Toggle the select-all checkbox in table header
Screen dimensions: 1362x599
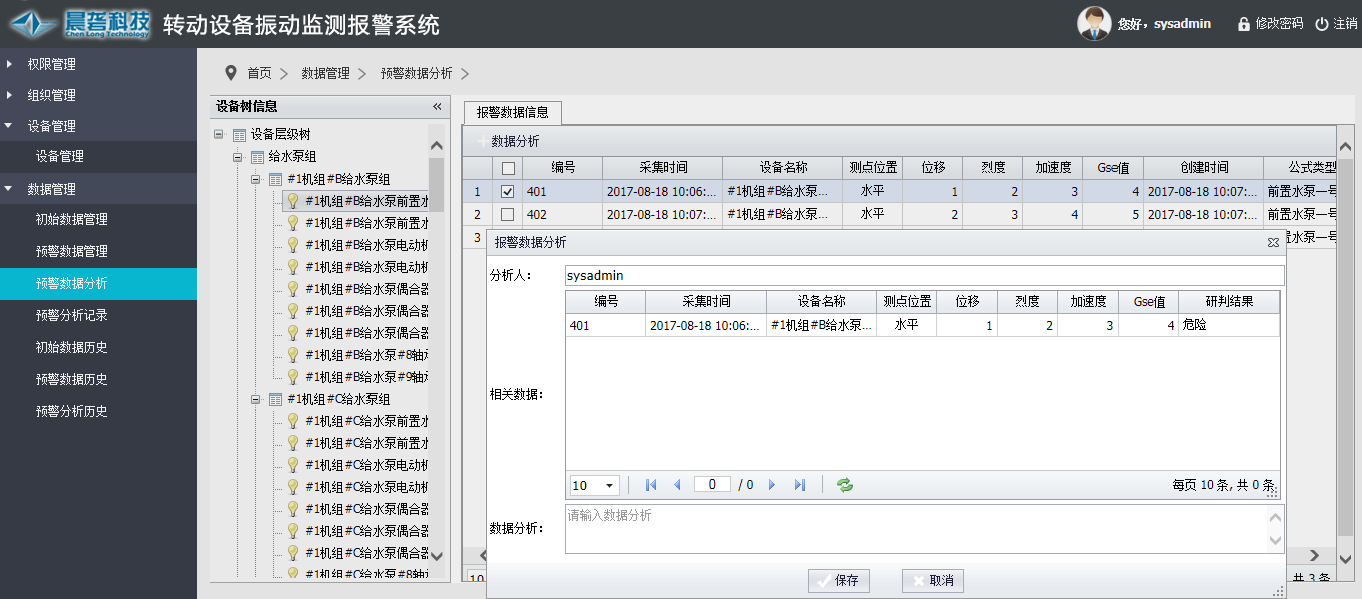(x=508, y=168)
